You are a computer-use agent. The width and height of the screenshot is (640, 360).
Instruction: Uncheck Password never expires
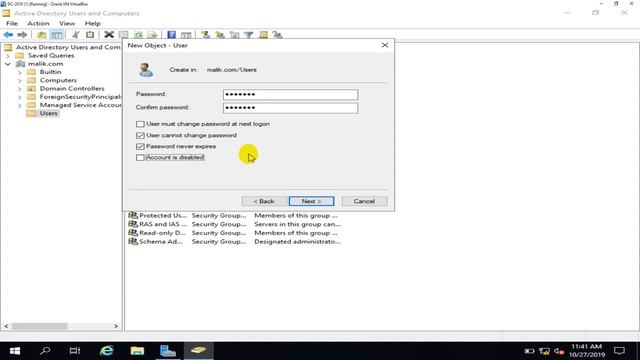140,146
